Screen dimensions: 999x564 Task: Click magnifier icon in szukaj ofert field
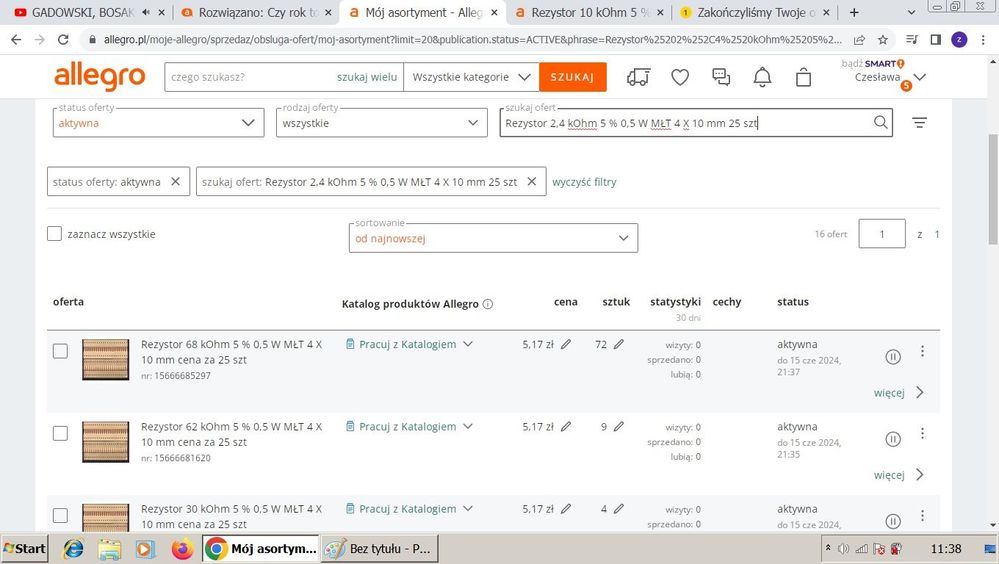coord(880,122)
